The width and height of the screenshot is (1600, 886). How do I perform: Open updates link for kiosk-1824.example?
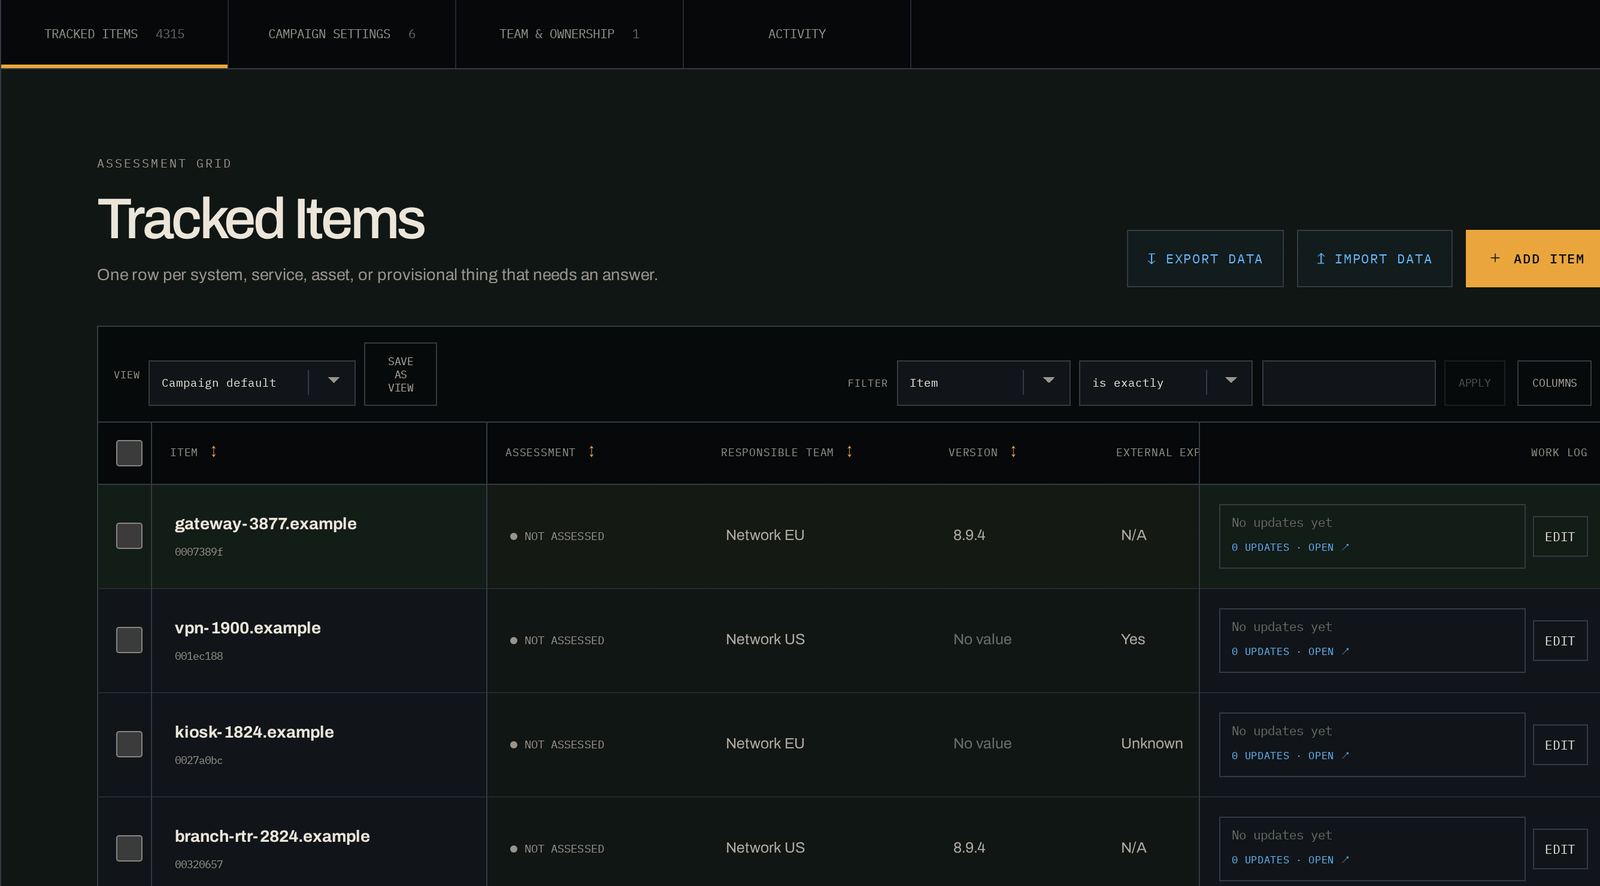click(x=1290, y=755)
